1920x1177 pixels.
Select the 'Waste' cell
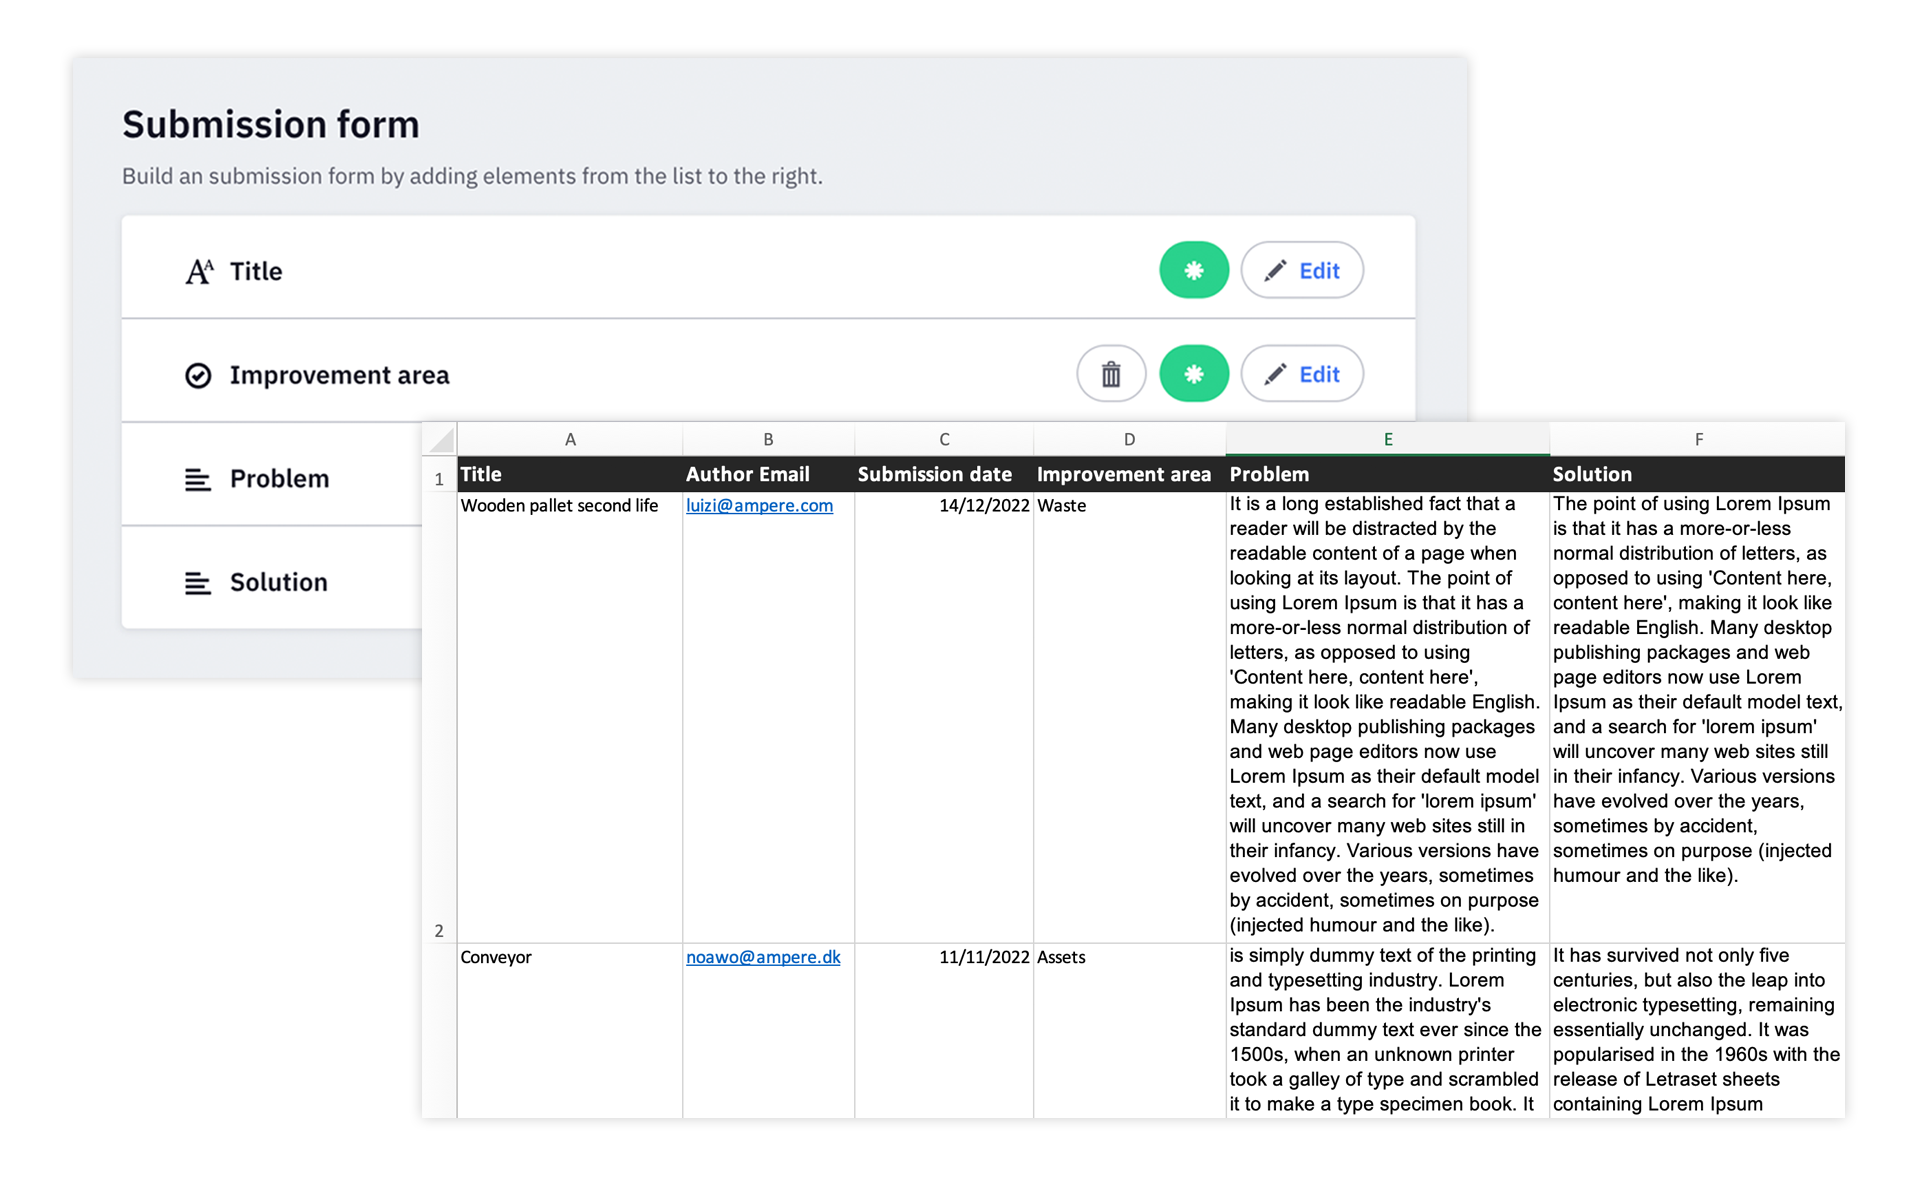point(1129,717)
